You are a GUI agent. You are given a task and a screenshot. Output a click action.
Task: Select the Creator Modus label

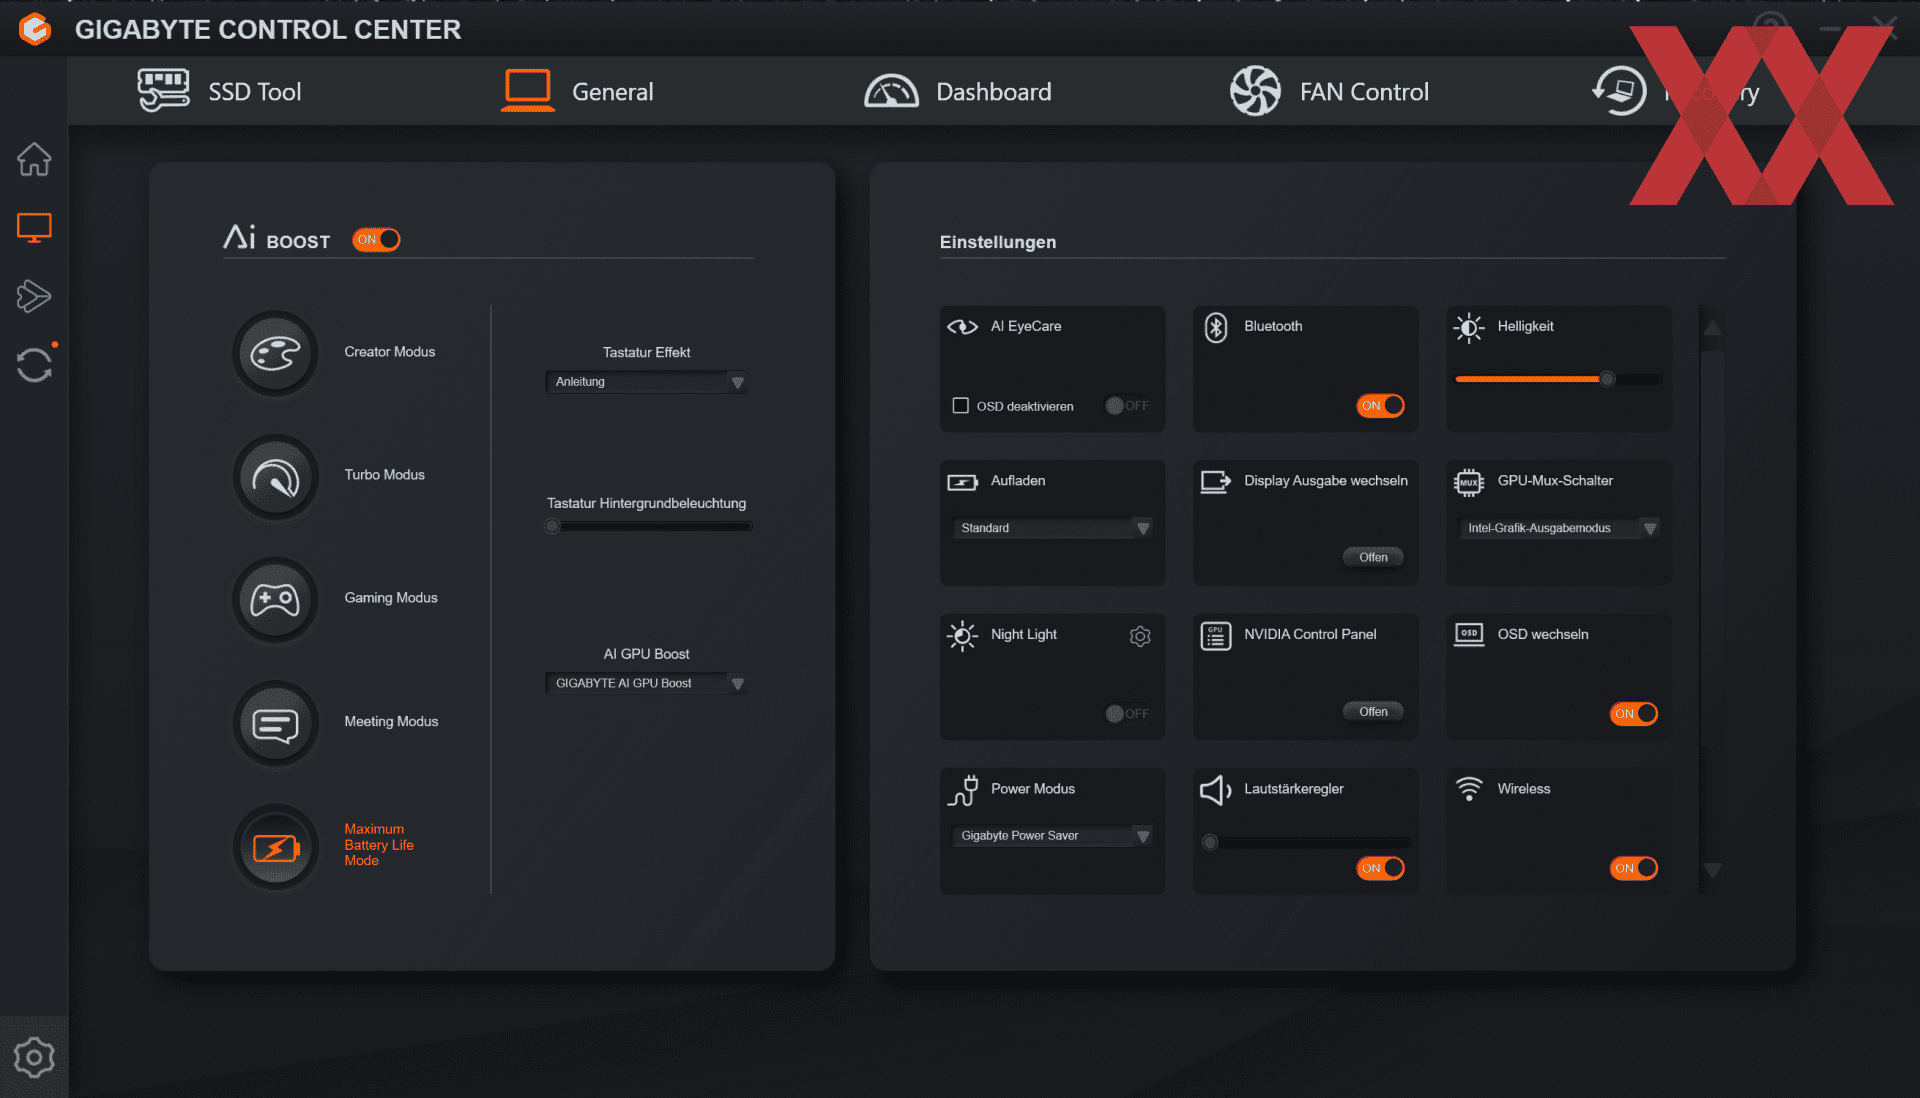[x=390, y=352]
